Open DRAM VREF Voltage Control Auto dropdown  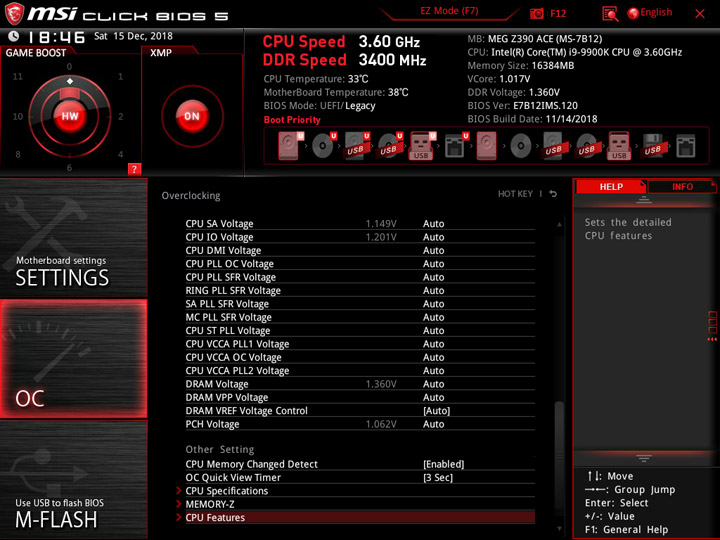point(436,411)
